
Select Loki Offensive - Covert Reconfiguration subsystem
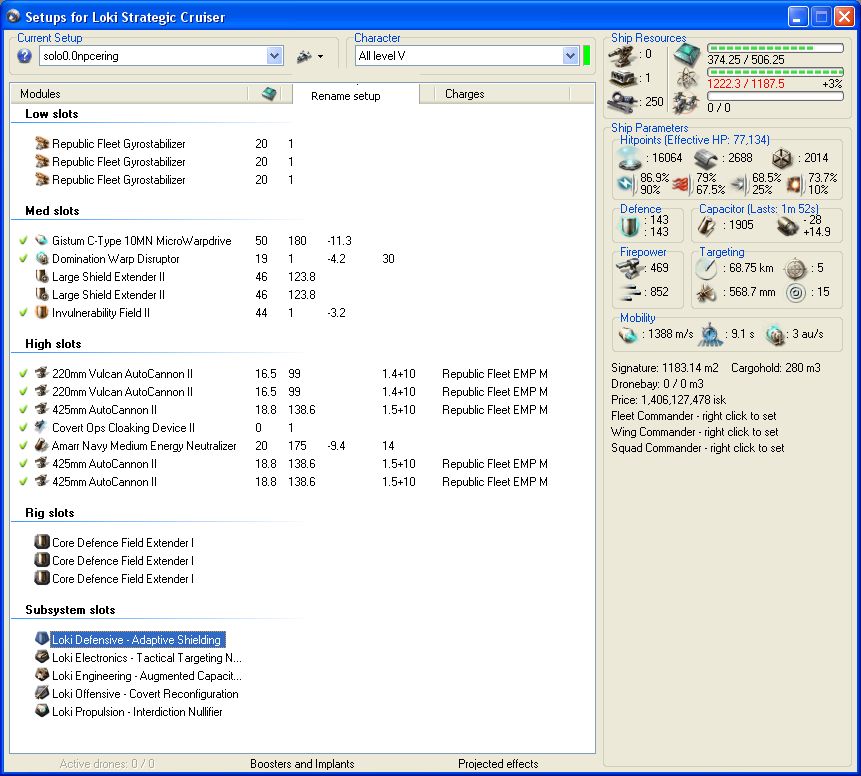pos(145,694)
